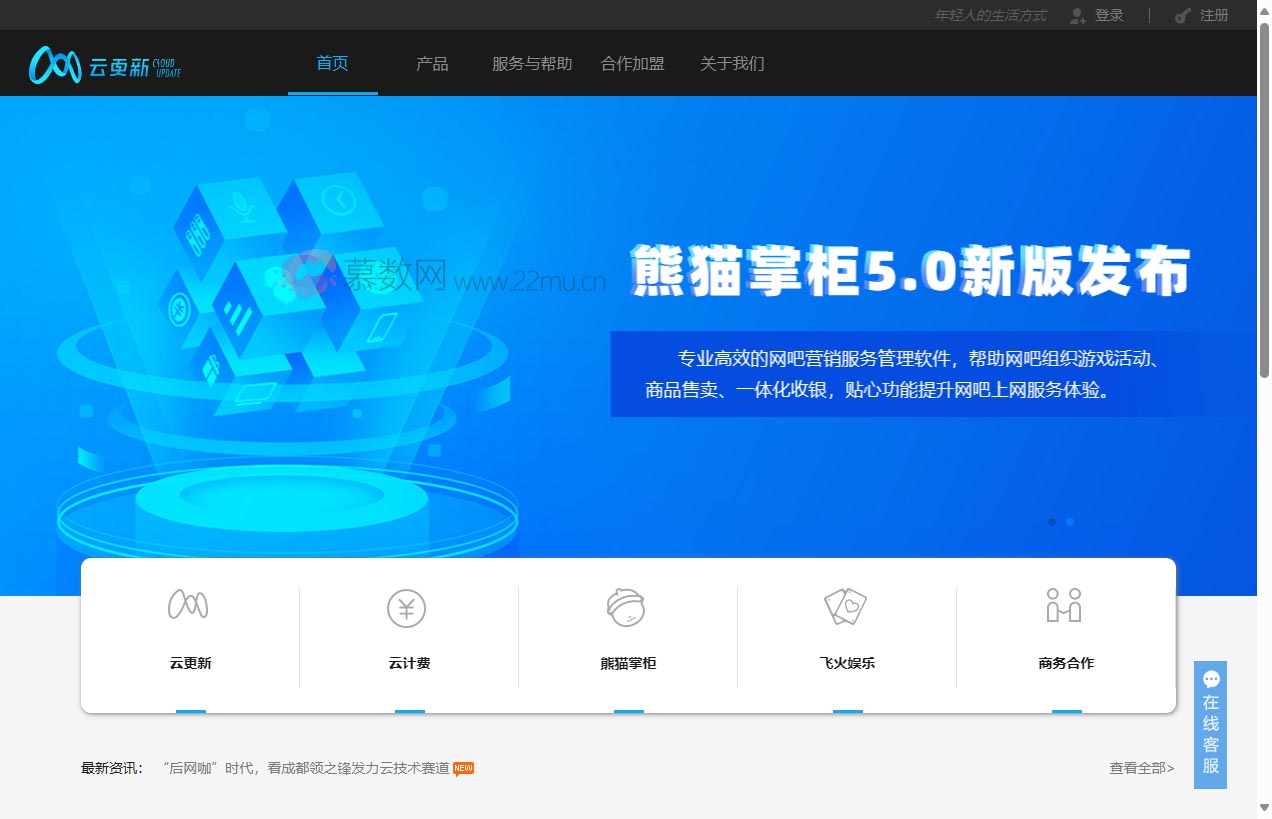Image resolution: width=1272 pixels, height=819 pixels.
Task: Open 查看全部 to see all news
Action: (x=1140, y=768)
